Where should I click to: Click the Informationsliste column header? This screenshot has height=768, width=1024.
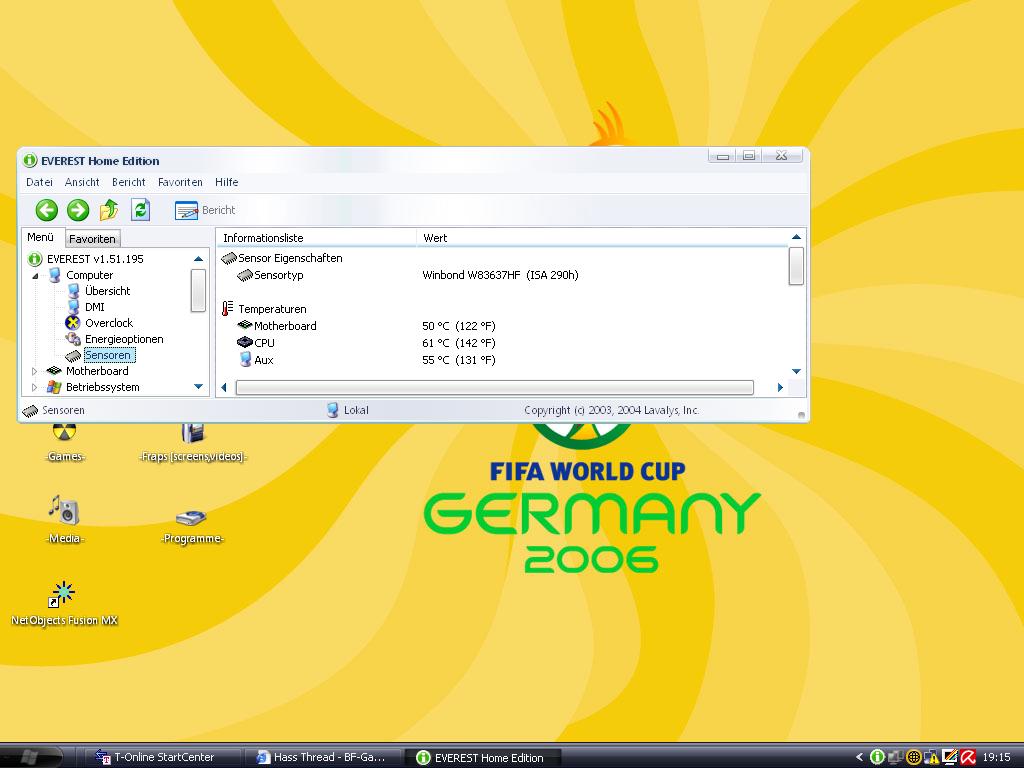[x=316, y=238]
